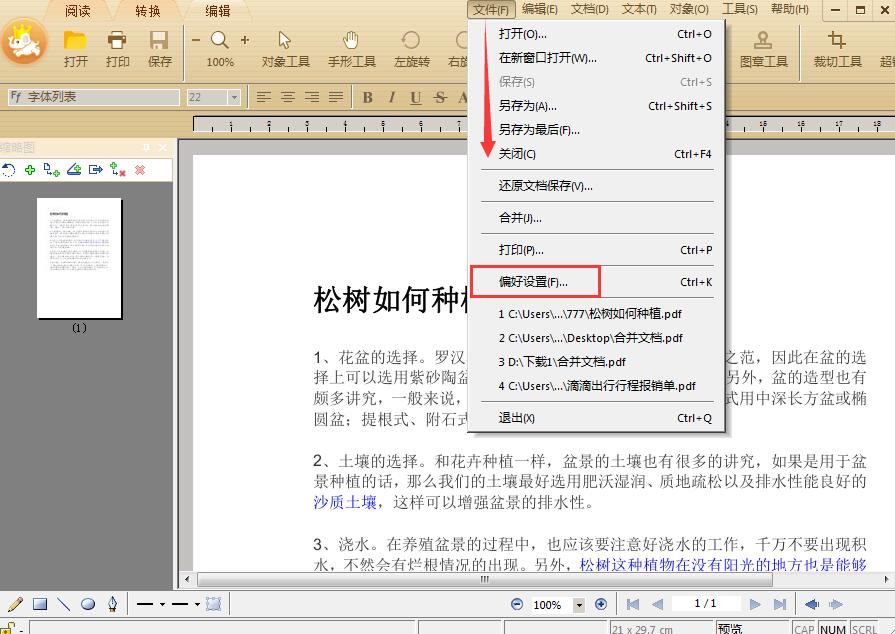
Task: Select the 手形工具 hand tool
Action: point(351,41)
